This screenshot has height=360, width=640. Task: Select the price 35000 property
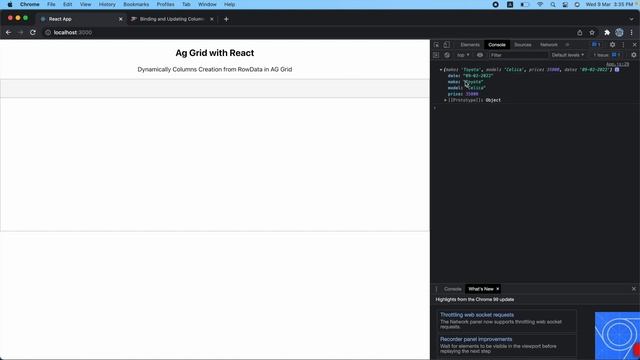[x=463, y=94]
